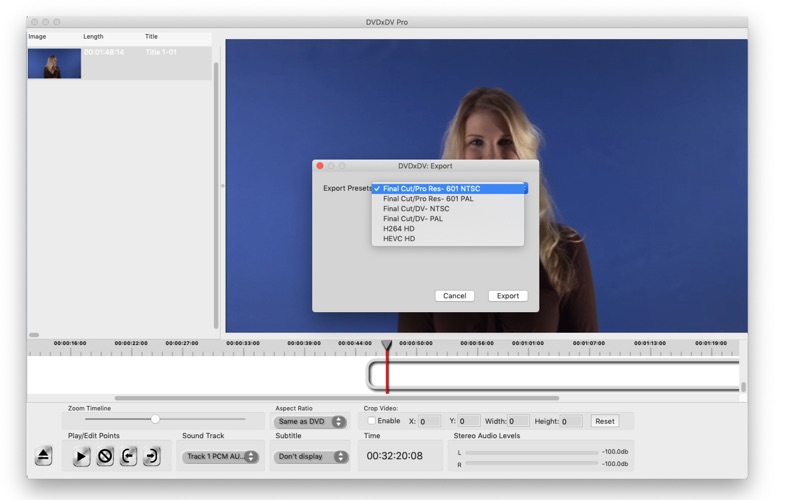Set the in-point marker icon
The height and width of the screenshot is (500, 800).
(x=128, y=456)
